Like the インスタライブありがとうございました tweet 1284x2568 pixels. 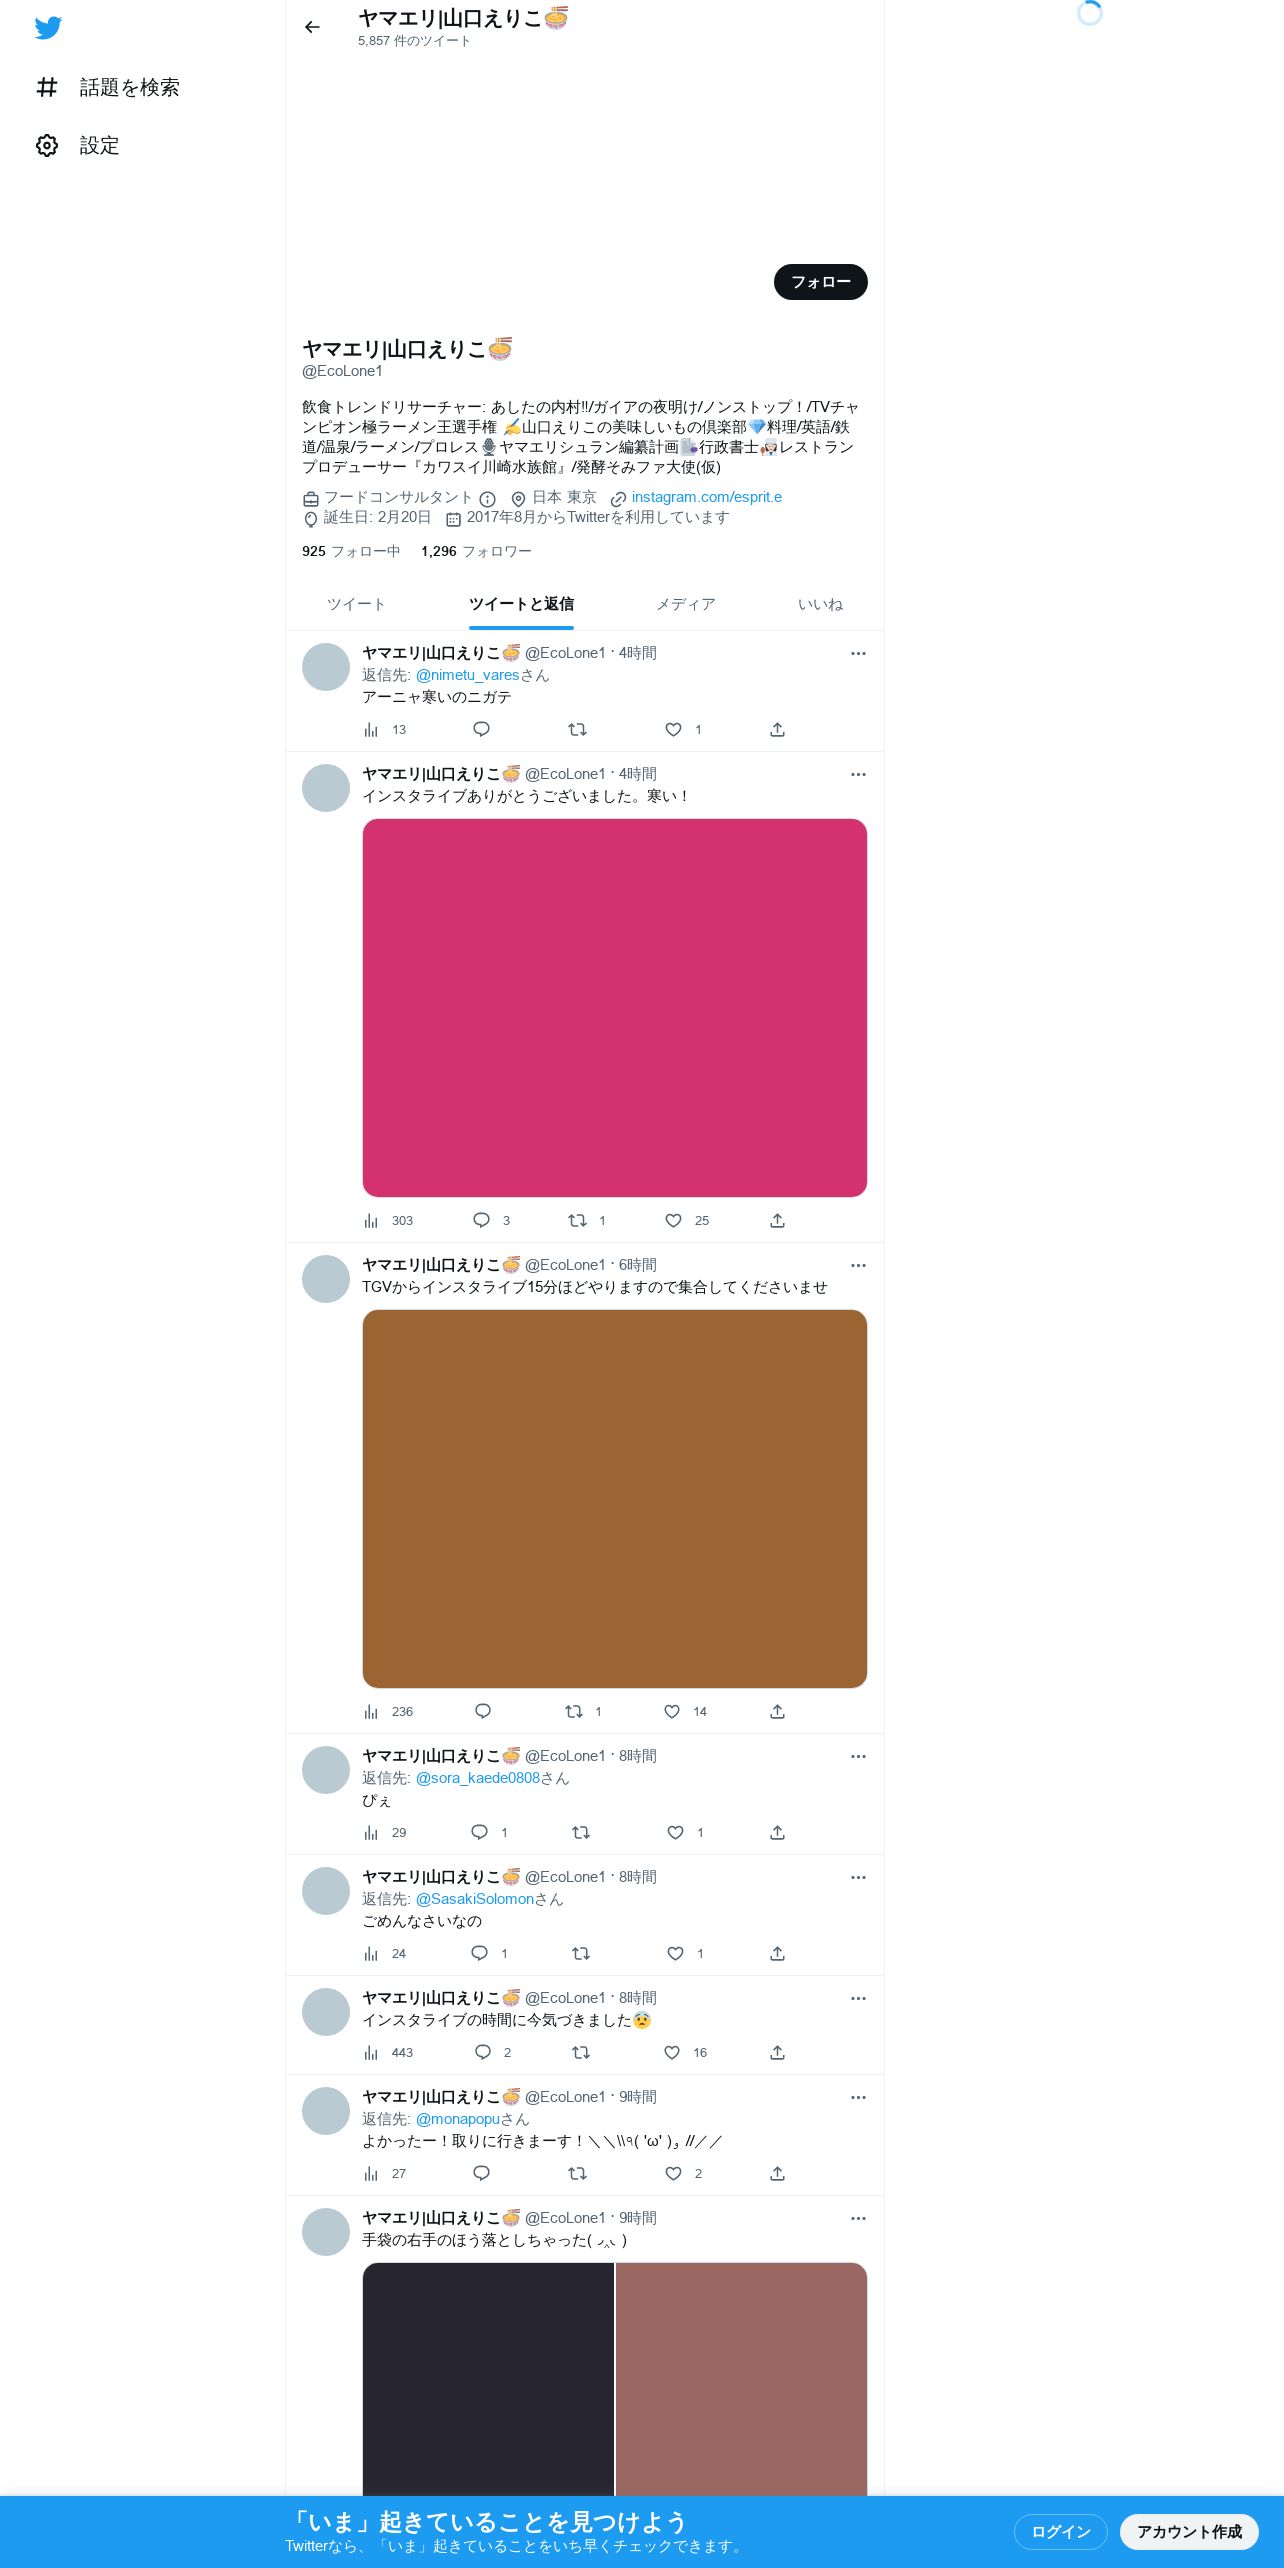point(674,1221)
